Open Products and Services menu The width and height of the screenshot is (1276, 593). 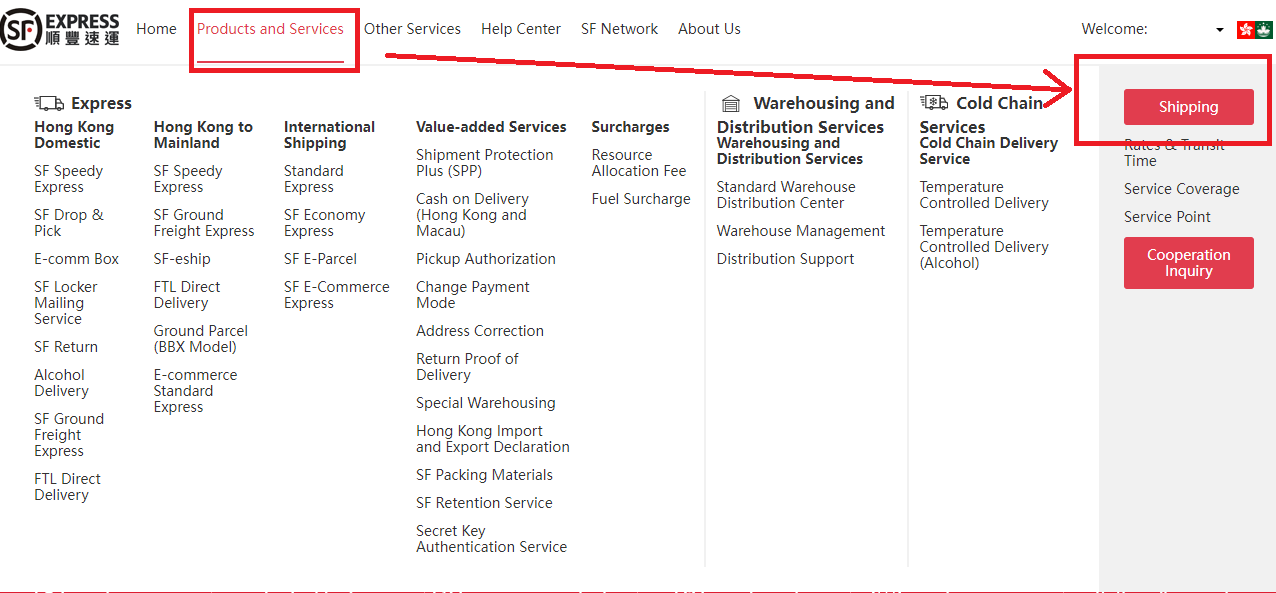click(x=270, y=29)
